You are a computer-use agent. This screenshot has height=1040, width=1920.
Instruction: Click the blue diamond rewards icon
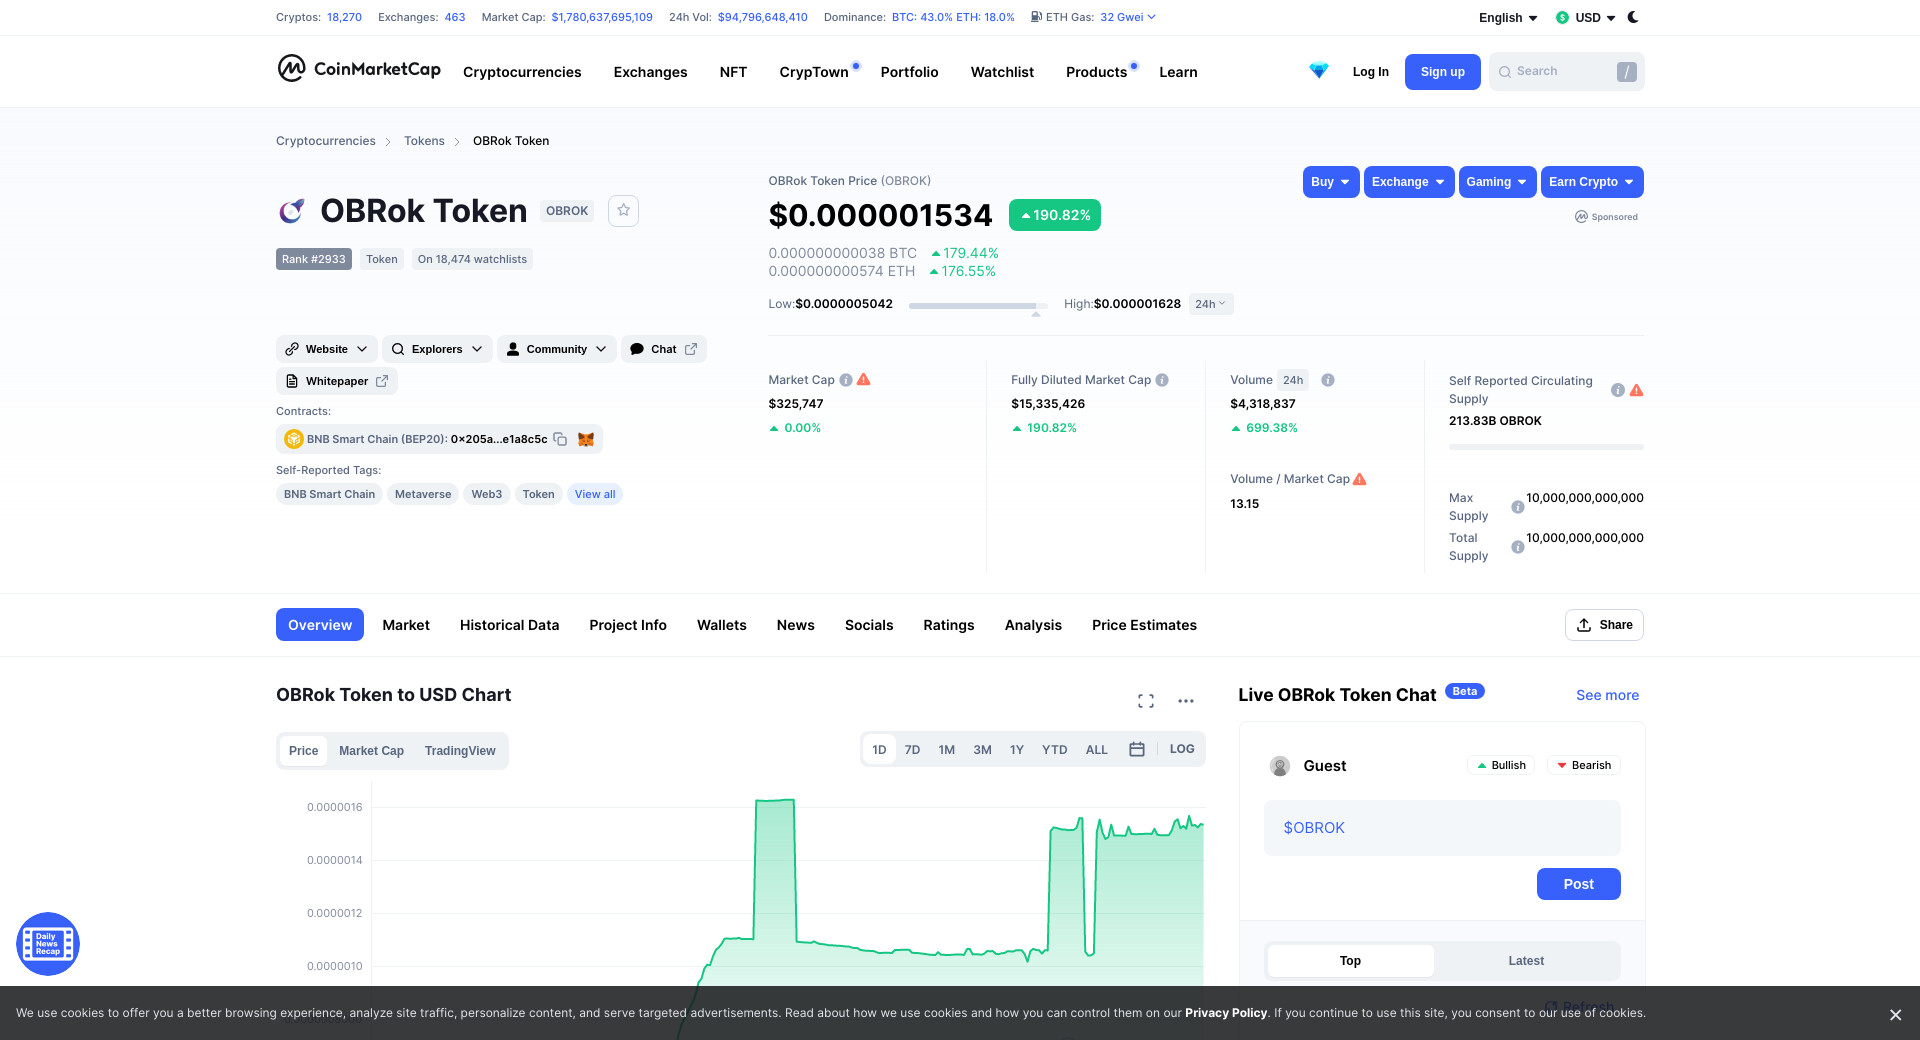[1319, 71]
